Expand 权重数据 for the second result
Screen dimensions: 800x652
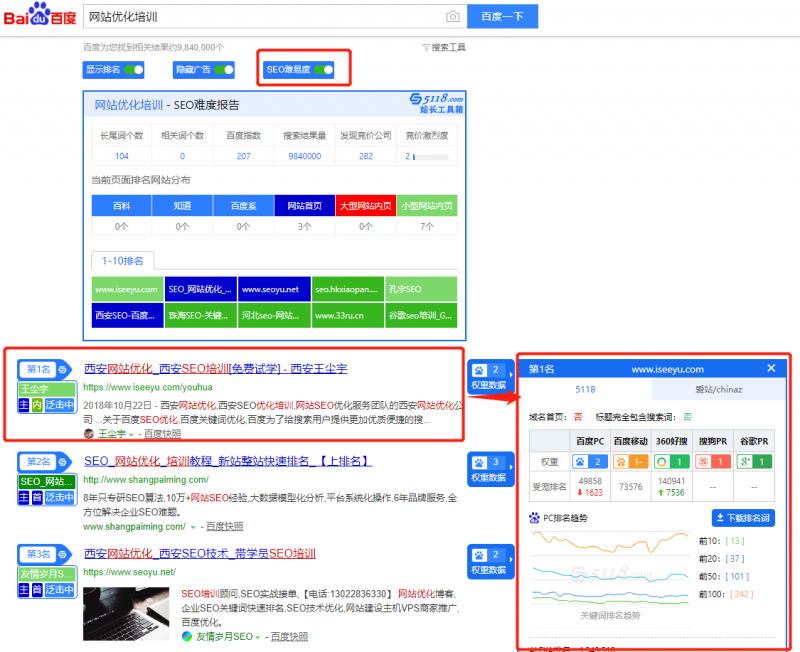490,469
